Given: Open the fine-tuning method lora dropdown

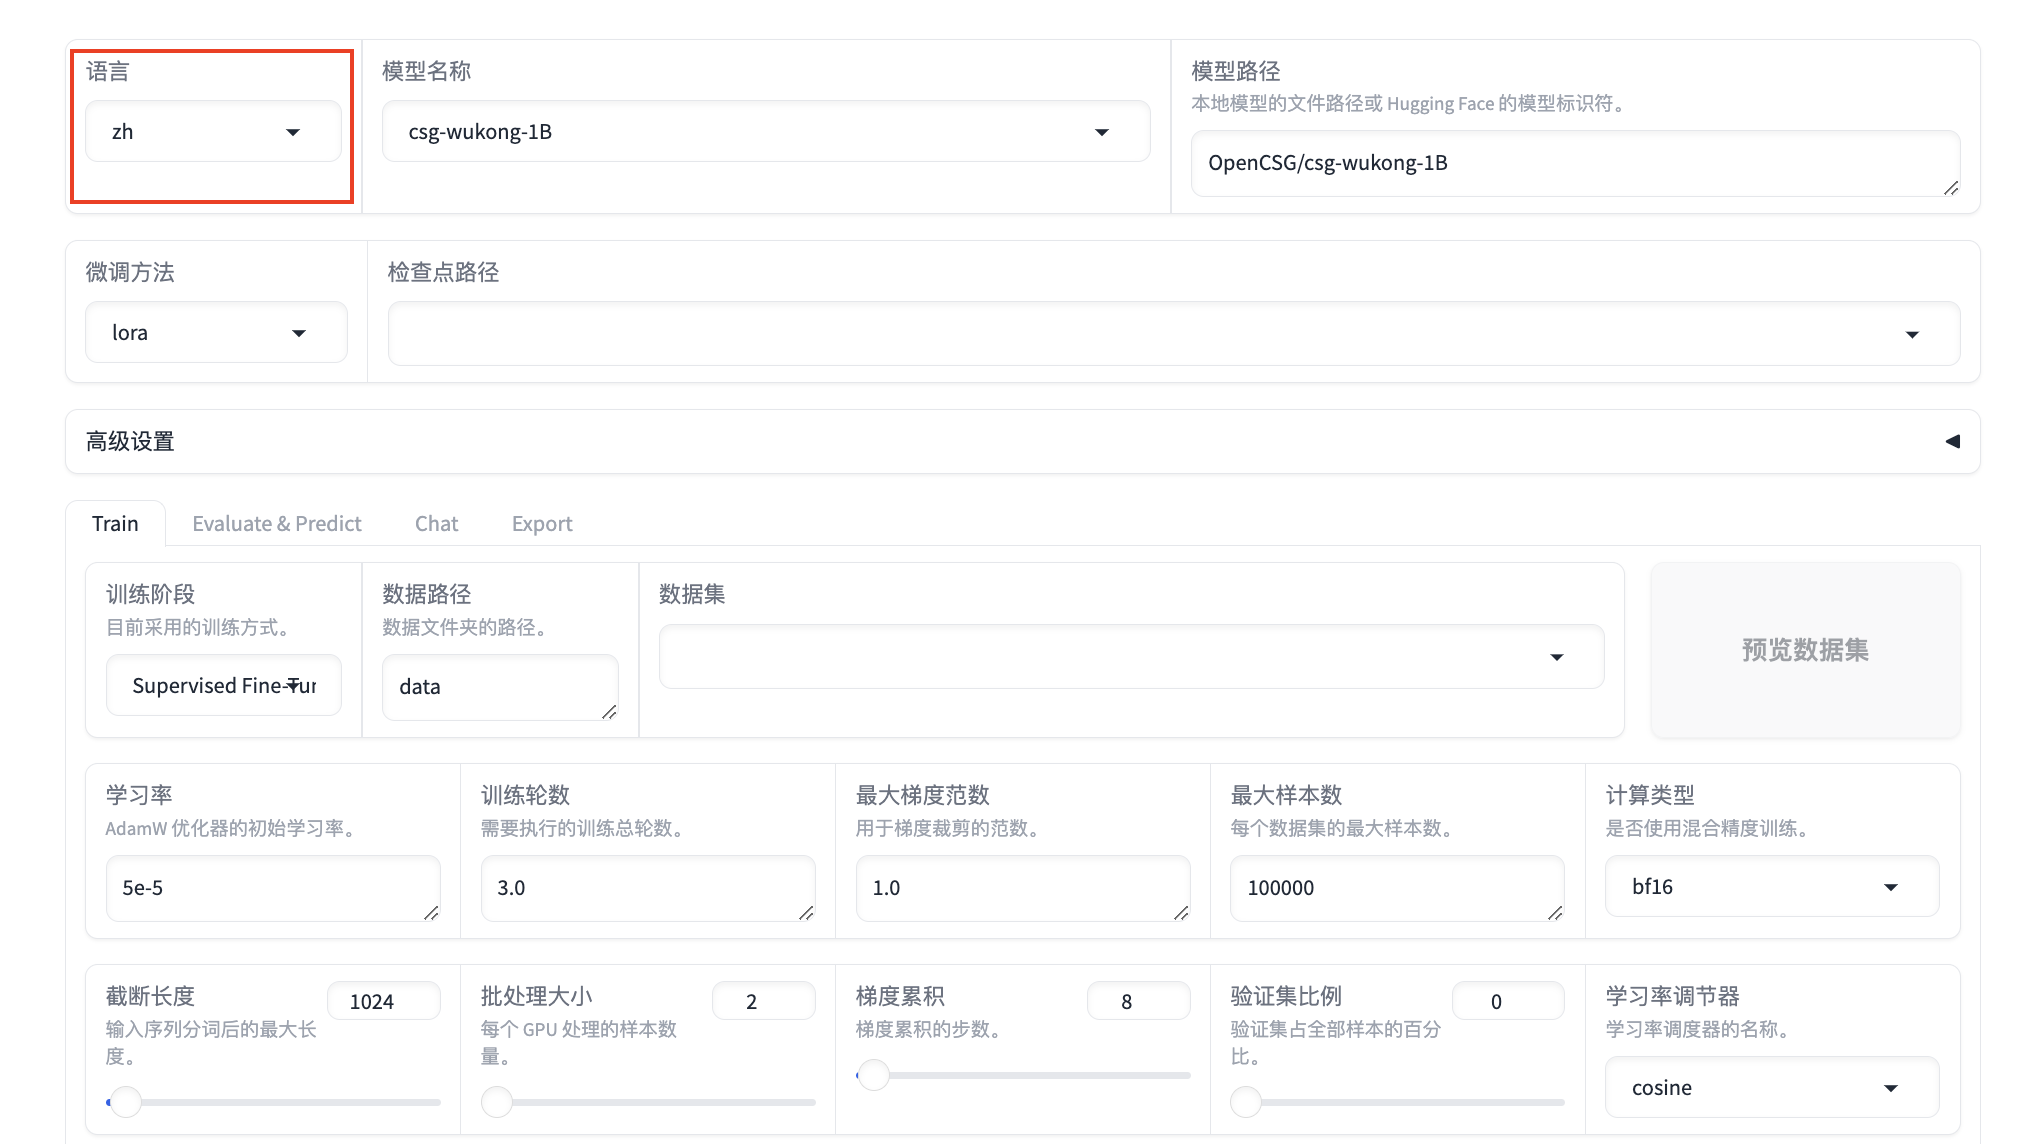Looking at the screenshot, I should (x=215, y=333).
